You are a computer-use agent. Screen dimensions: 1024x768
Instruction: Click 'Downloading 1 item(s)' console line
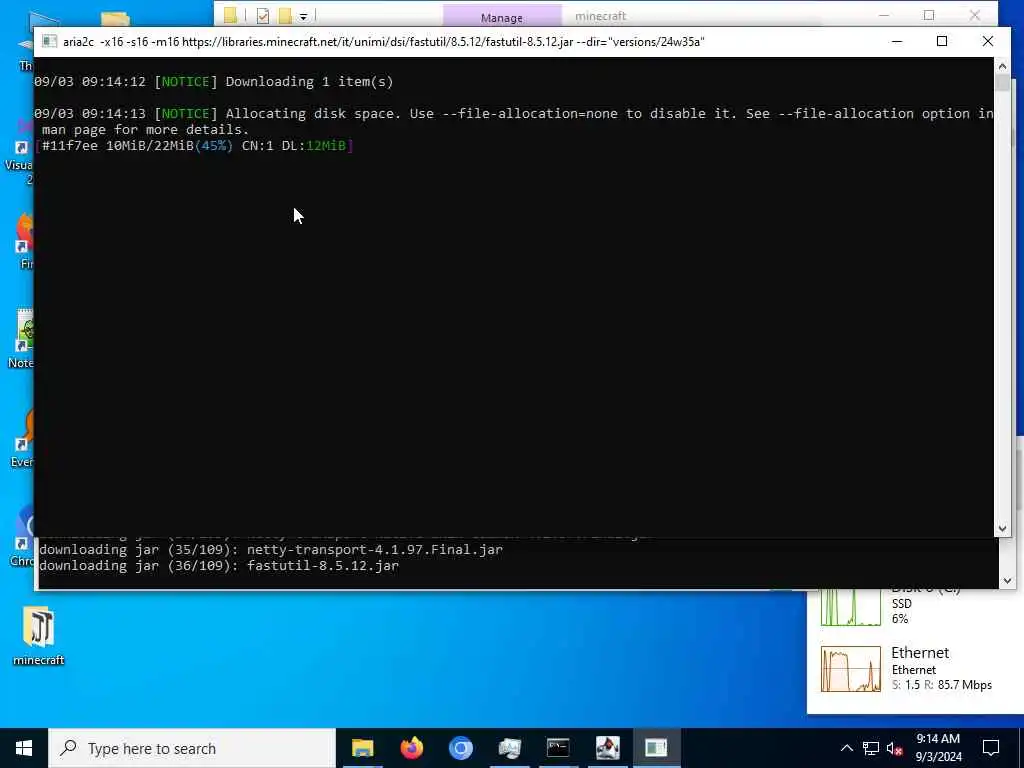tap(310, 82)
